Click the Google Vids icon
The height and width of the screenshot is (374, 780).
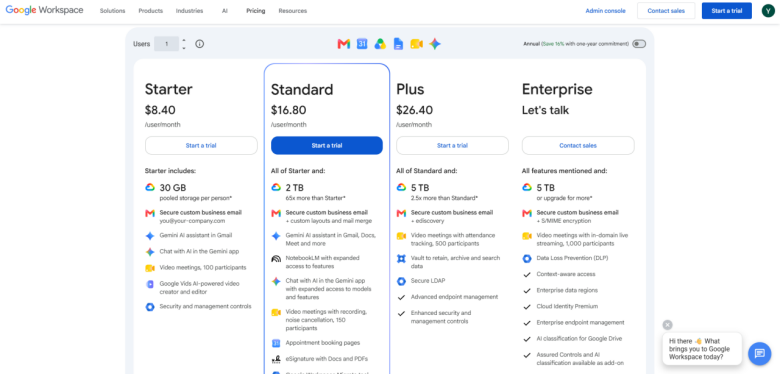pyautogui.click(x=150, y=284)
